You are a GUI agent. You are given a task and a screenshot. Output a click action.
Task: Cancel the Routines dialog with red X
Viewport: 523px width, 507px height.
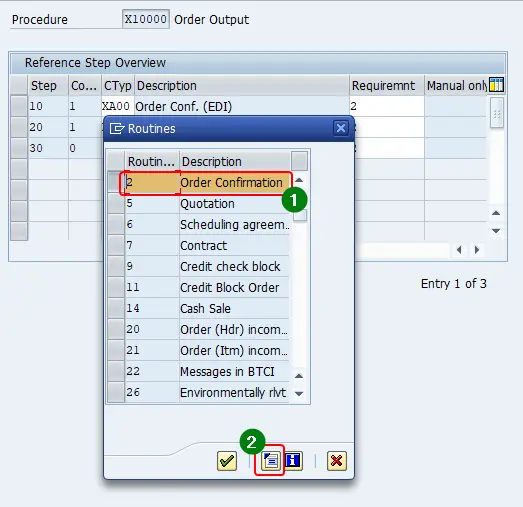(337, 461)
